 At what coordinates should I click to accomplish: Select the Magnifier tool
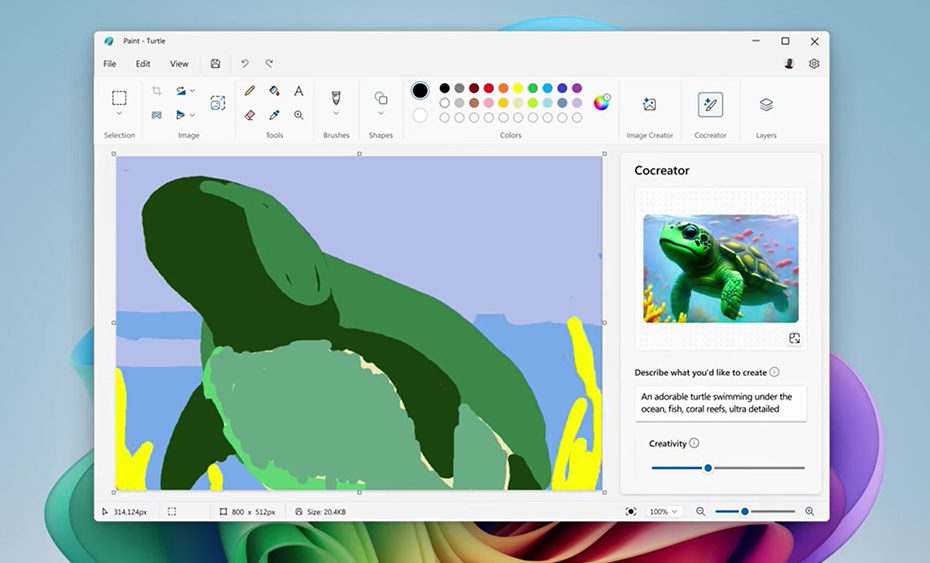(x=298, y=115)
